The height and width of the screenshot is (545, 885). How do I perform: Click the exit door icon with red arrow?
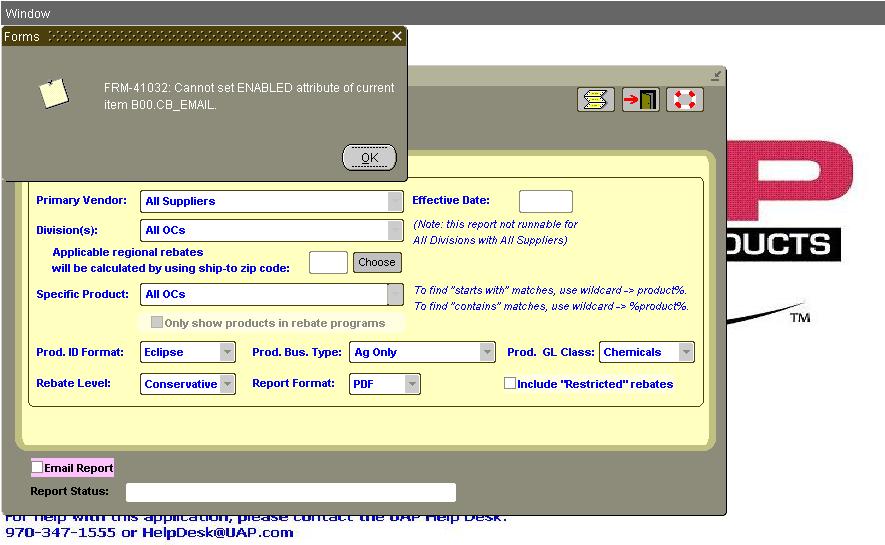point(641,100)
